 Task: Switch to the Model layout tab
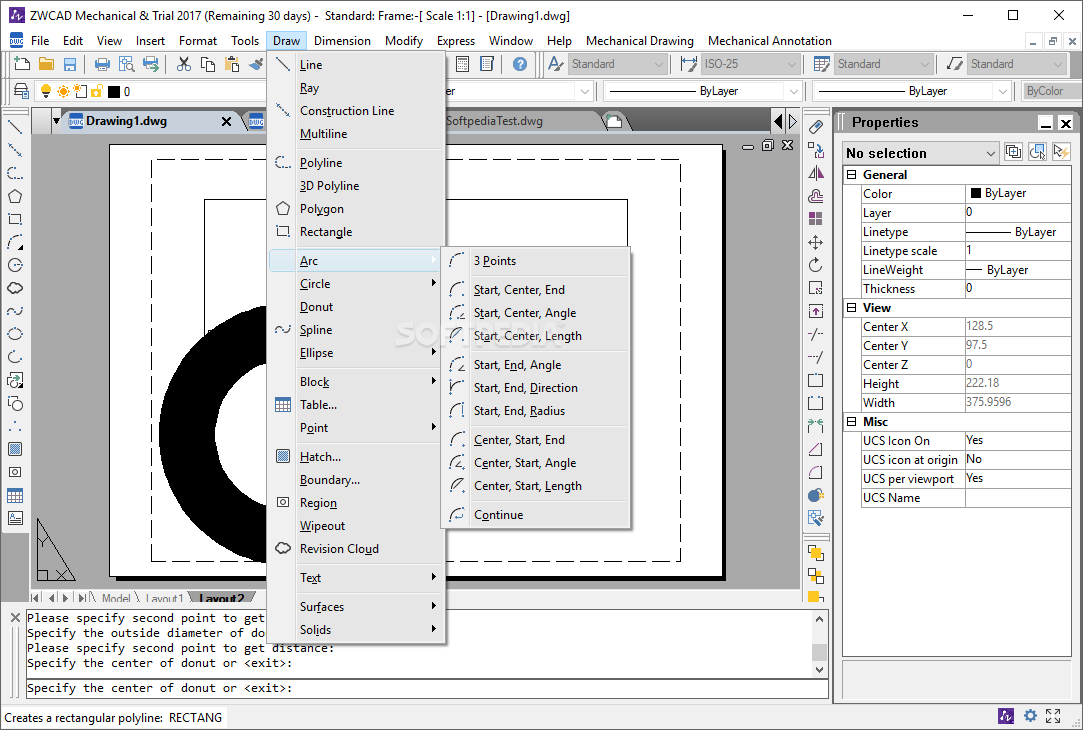click(116, 598)
